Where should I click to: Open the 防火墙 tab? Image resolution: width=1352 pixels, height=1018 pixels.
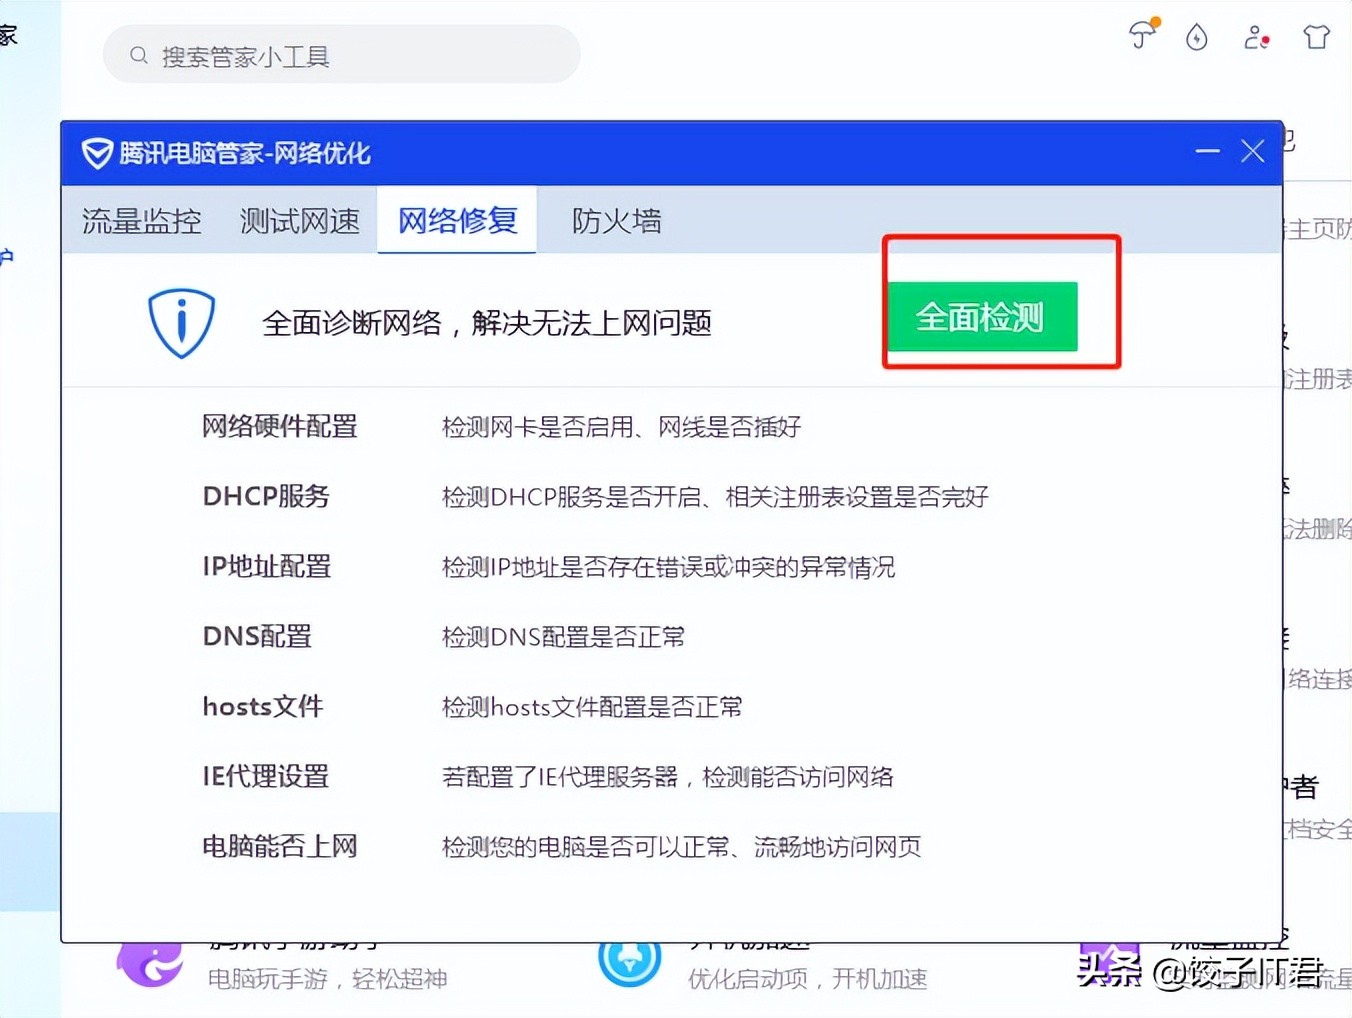[616, 221]
